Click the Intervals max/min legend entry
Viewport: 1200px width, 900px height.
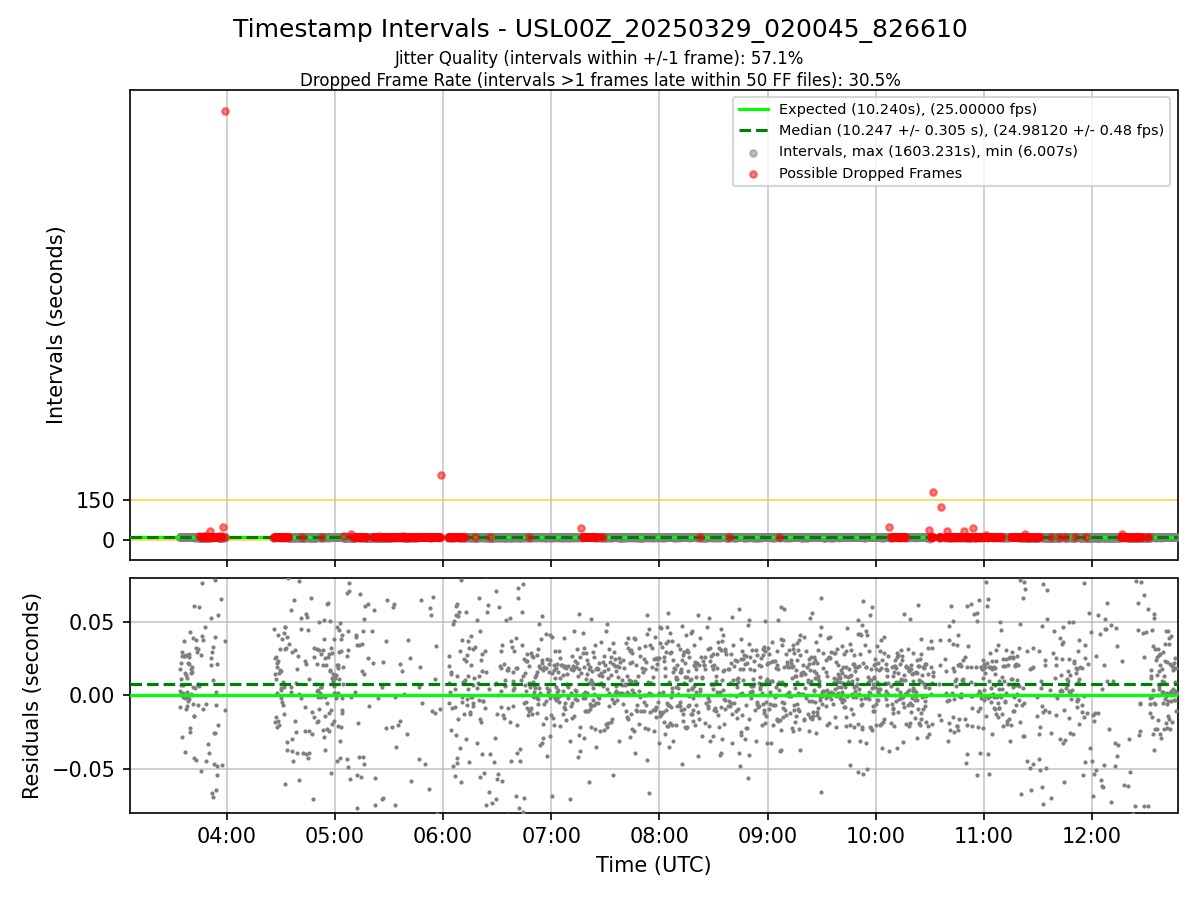coord(908,152)
